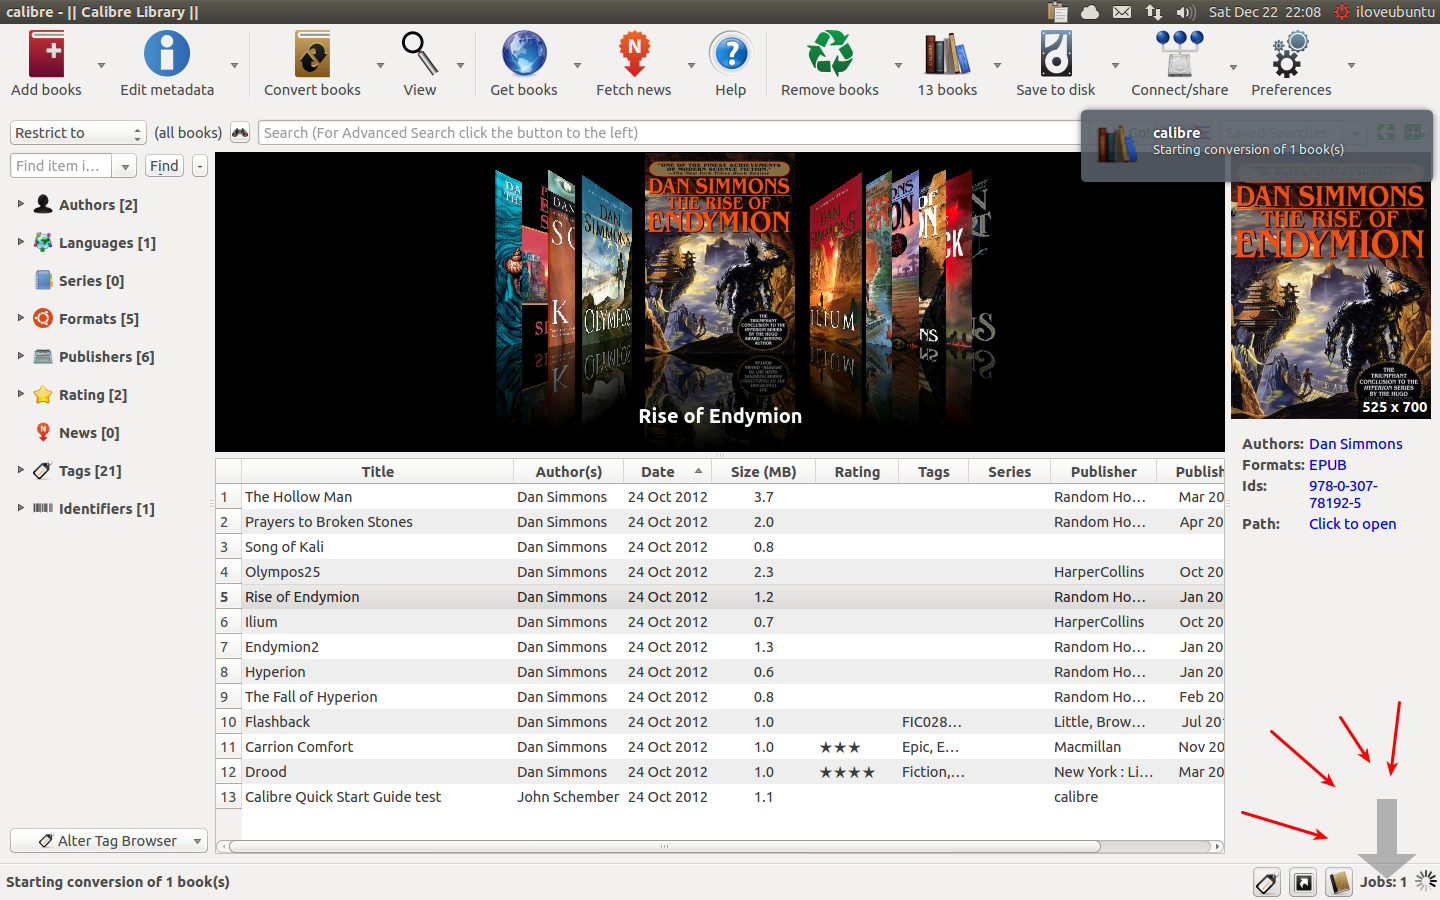Open the Save to disk dropdown arrow
This screenshot has width=1440, height=900.
1115,66
